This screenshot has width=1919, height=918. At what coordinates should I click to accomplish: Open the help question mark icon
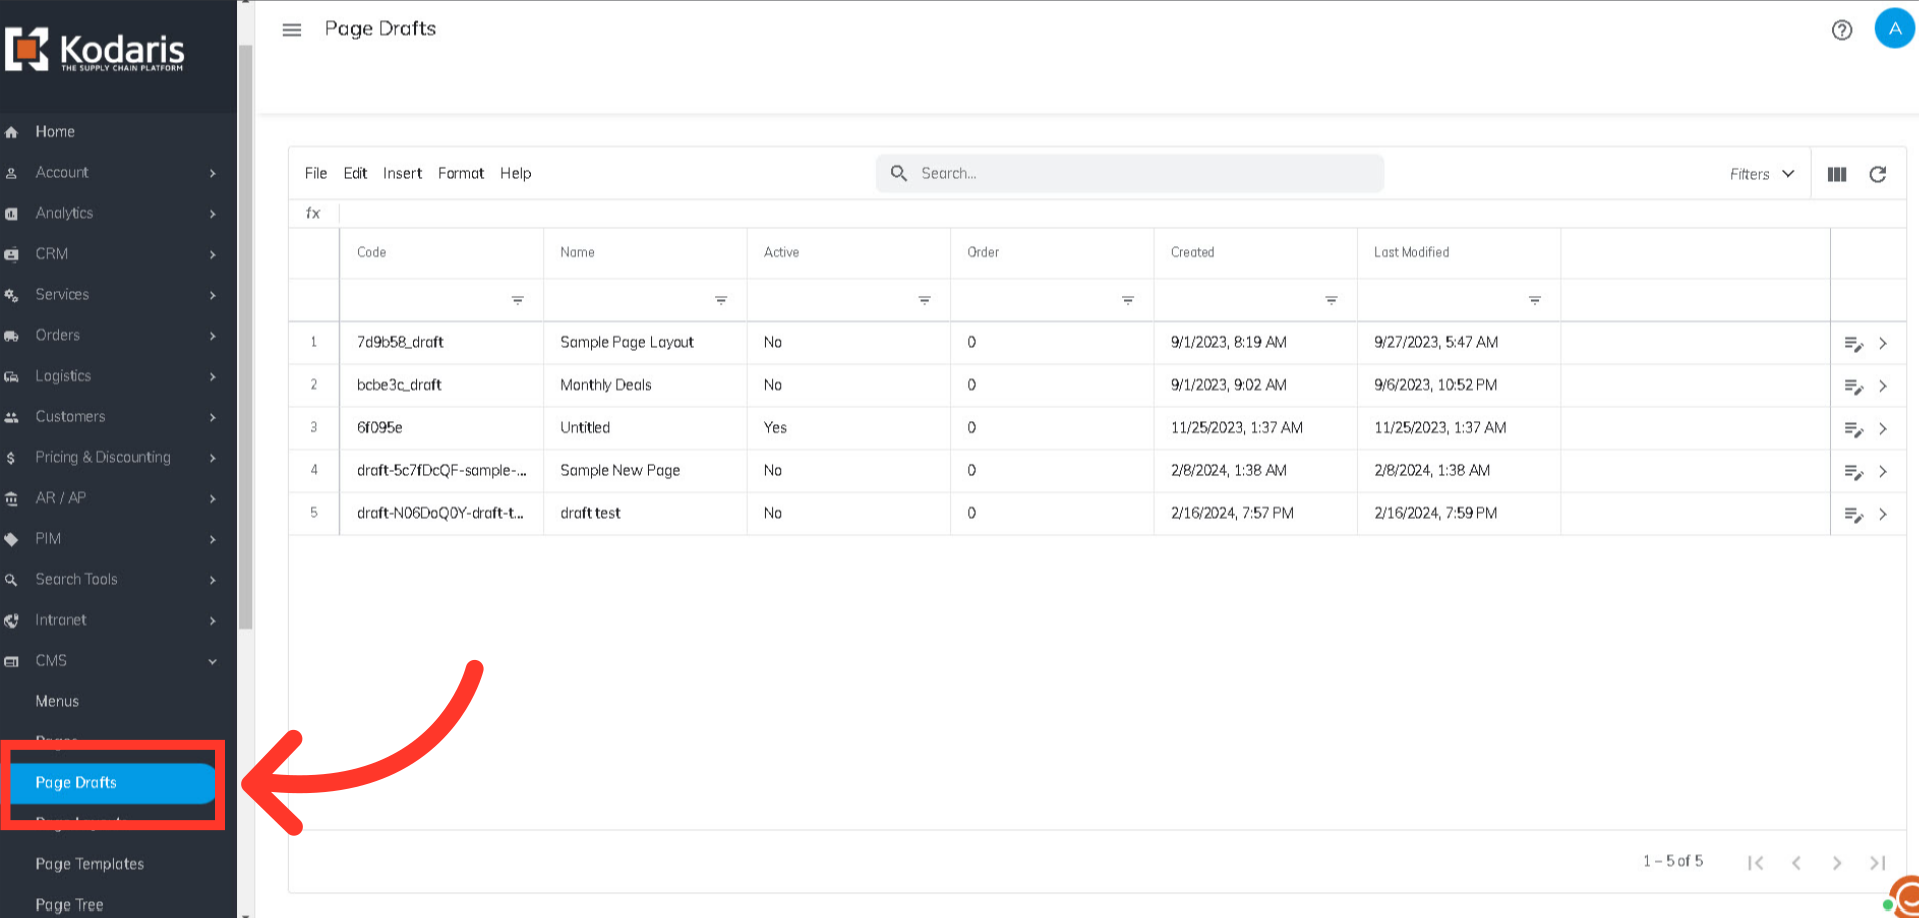point(1842,30)
